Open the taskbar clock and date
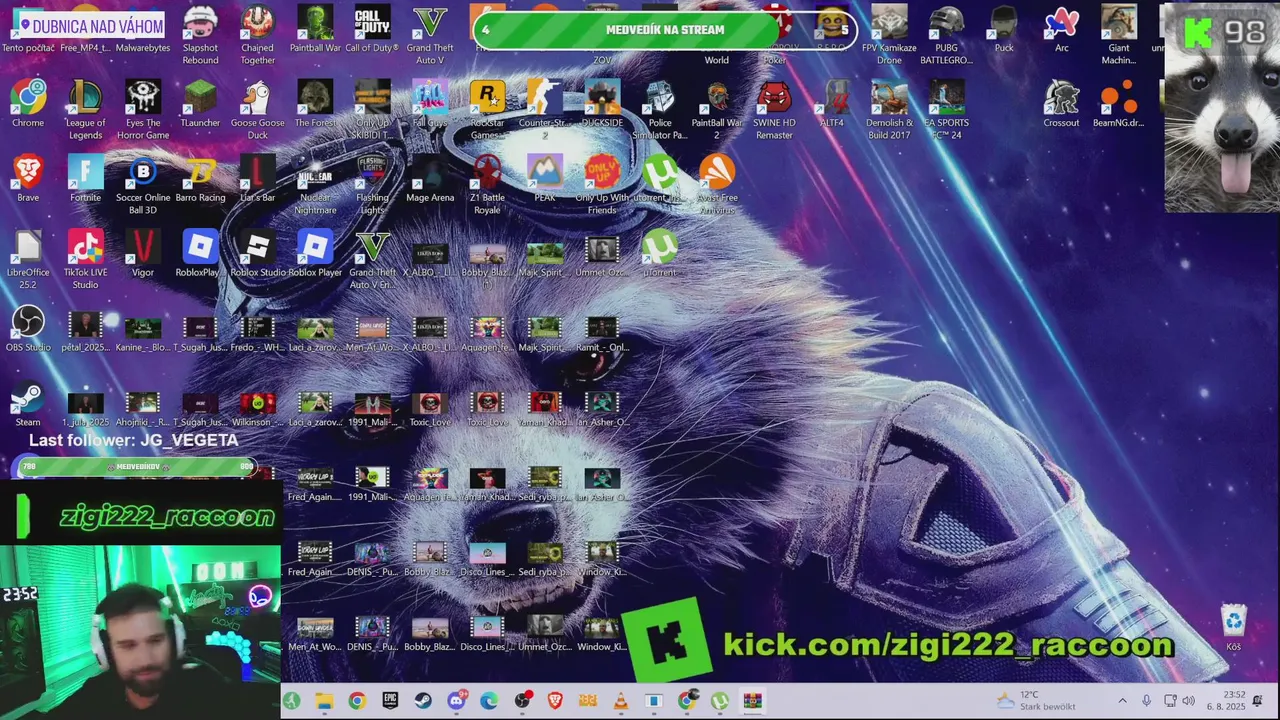The width and height of the screenshot is (1280, 720). (1225, 701)
